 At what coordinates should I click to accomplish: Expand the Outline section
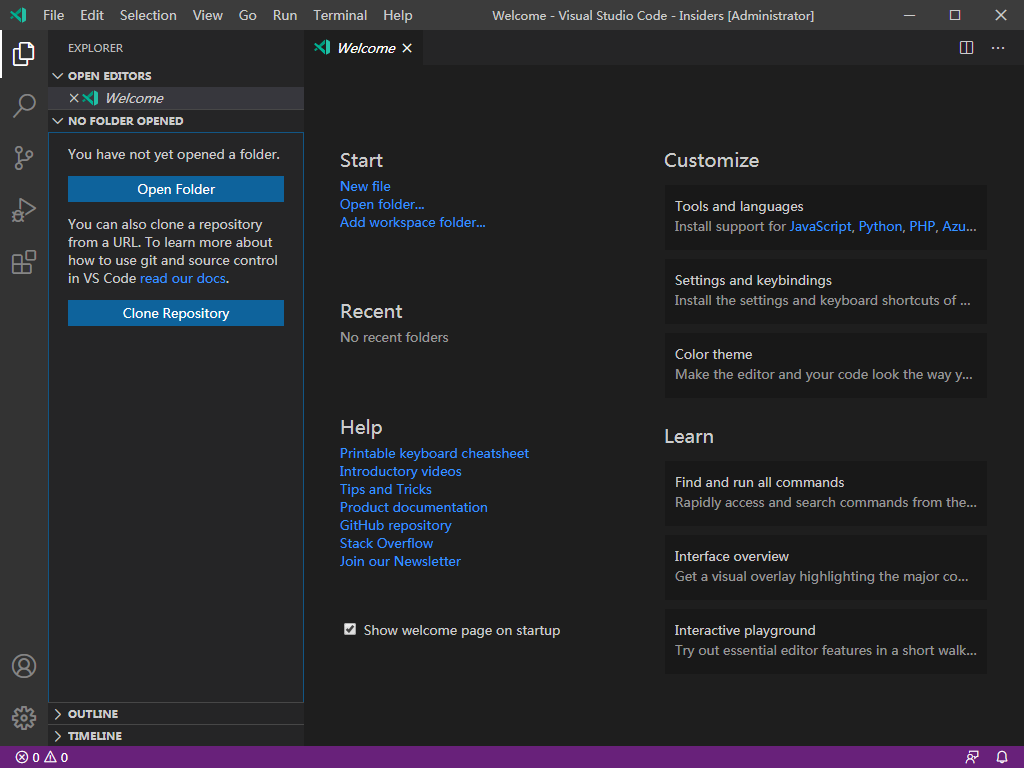click(x=57, y=714)
